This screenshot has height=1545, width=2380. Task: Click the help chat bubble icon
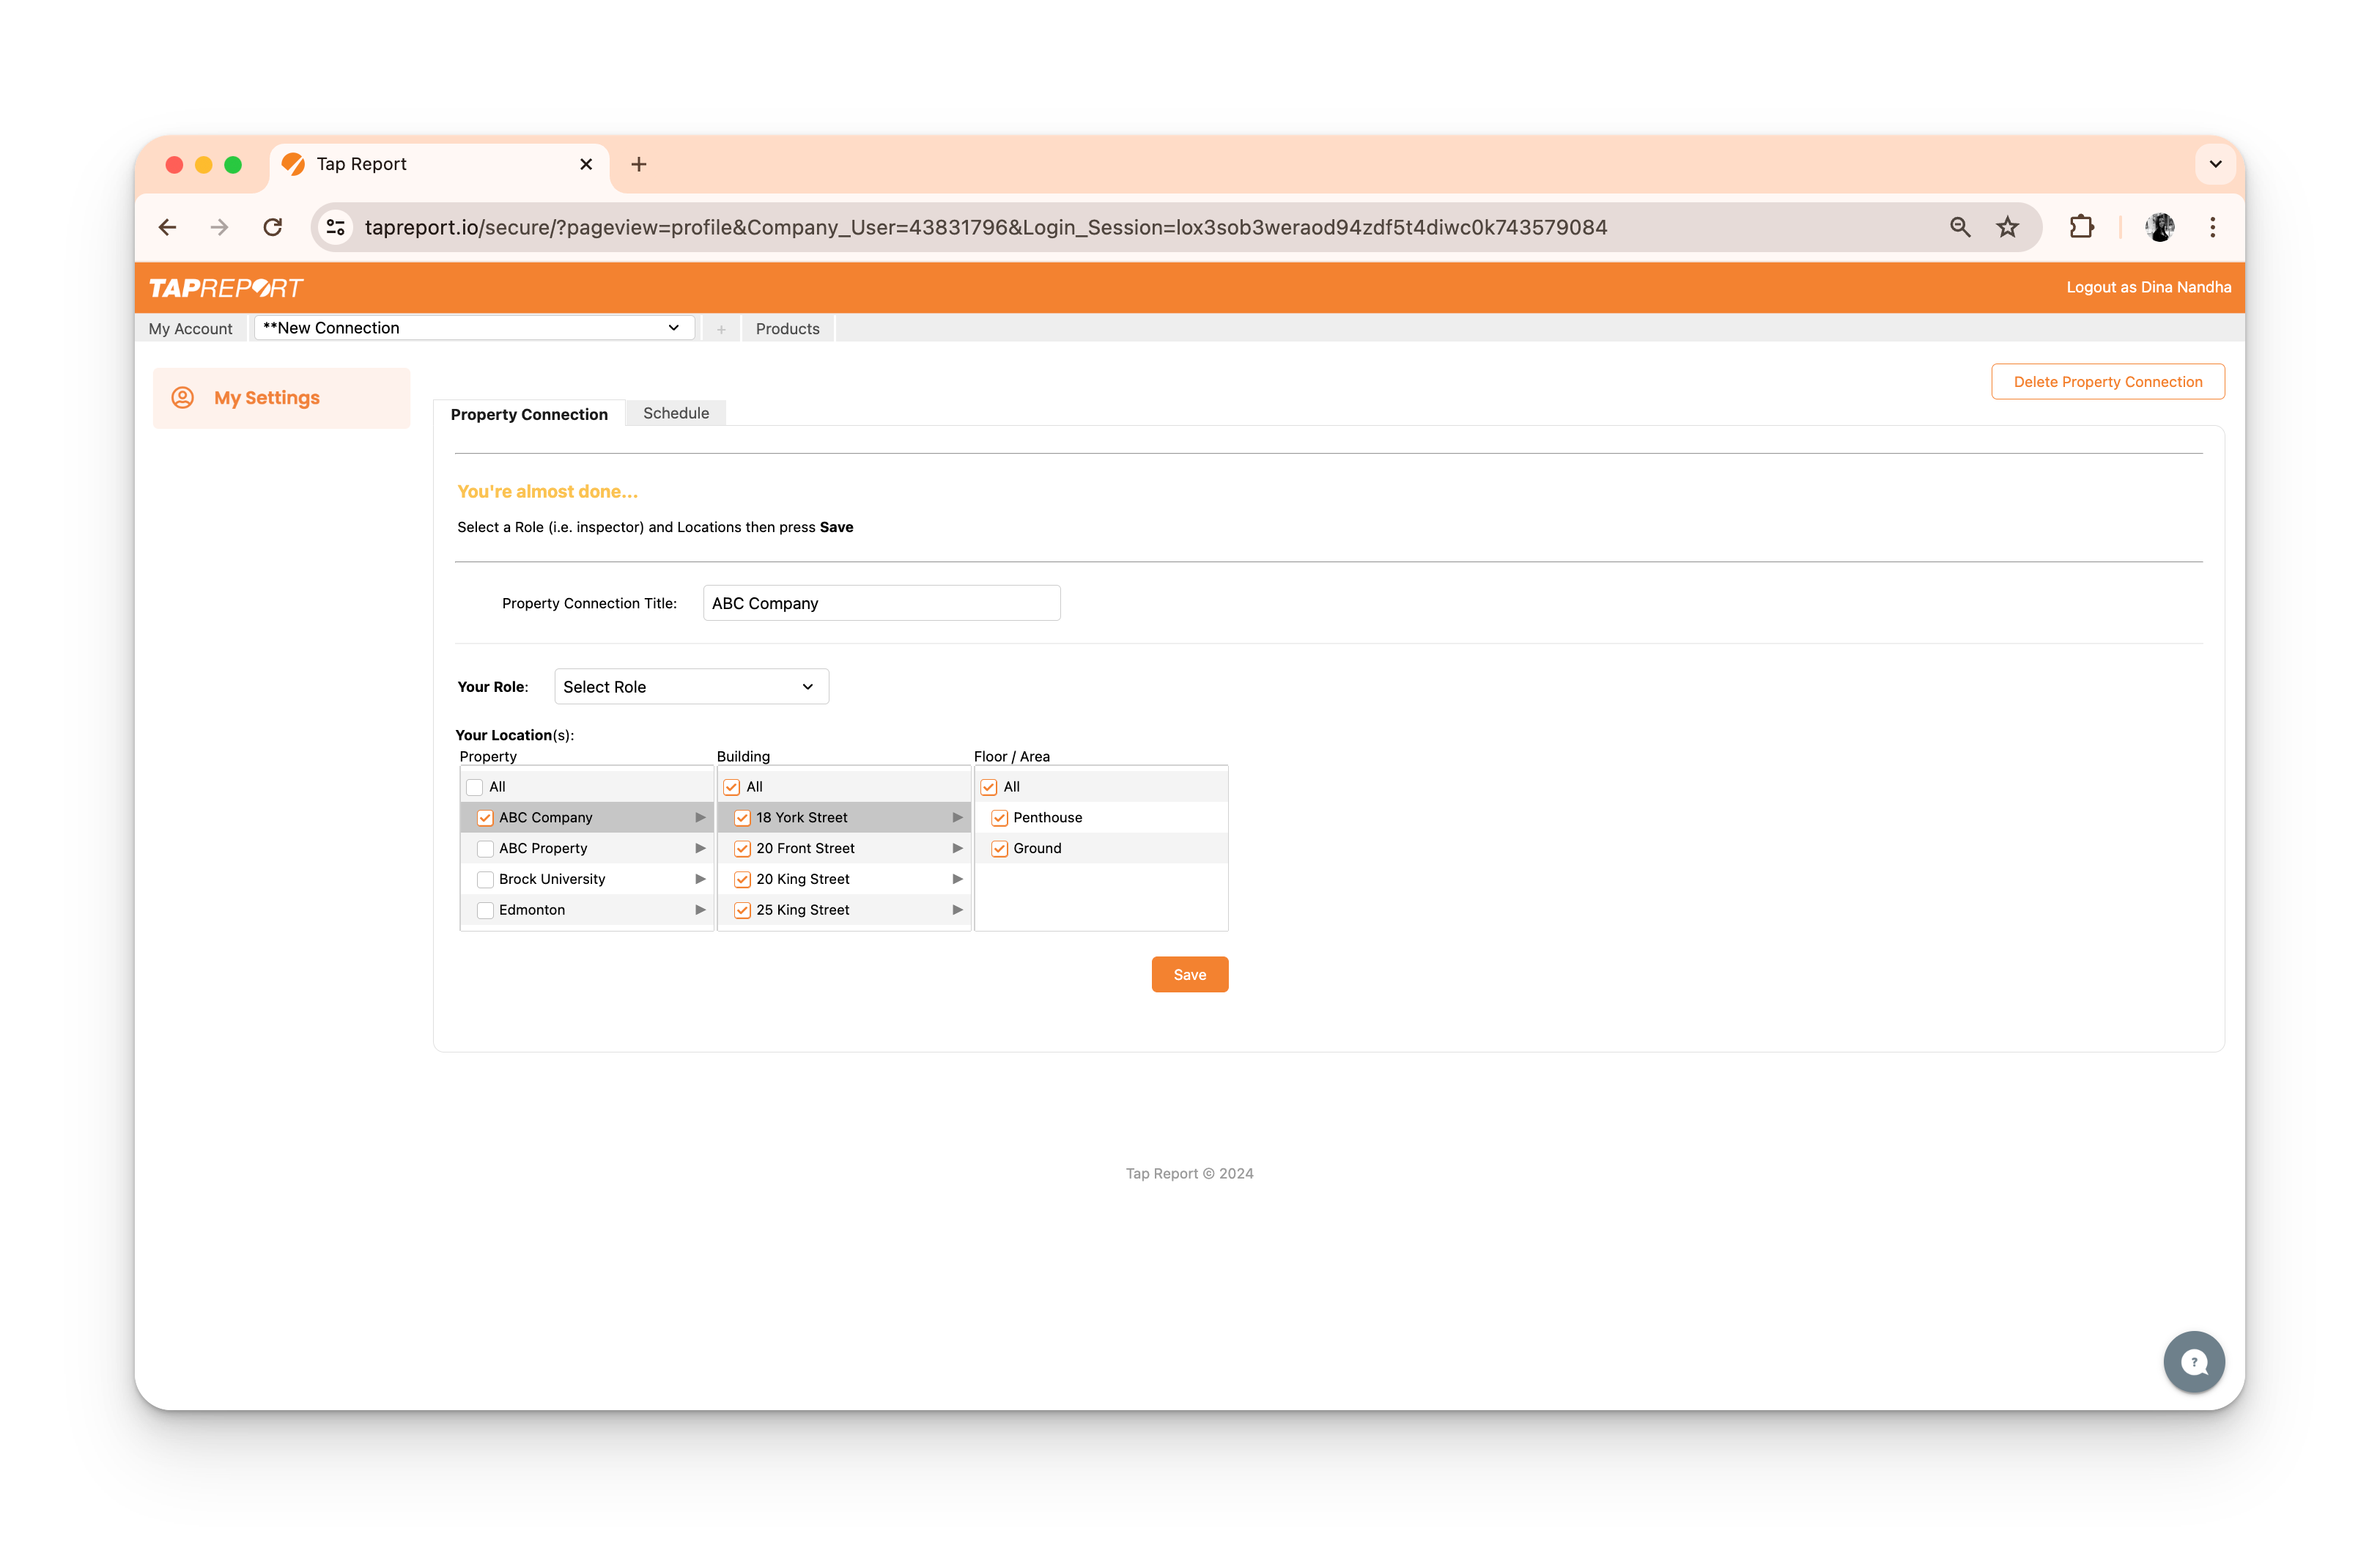2194,1361
